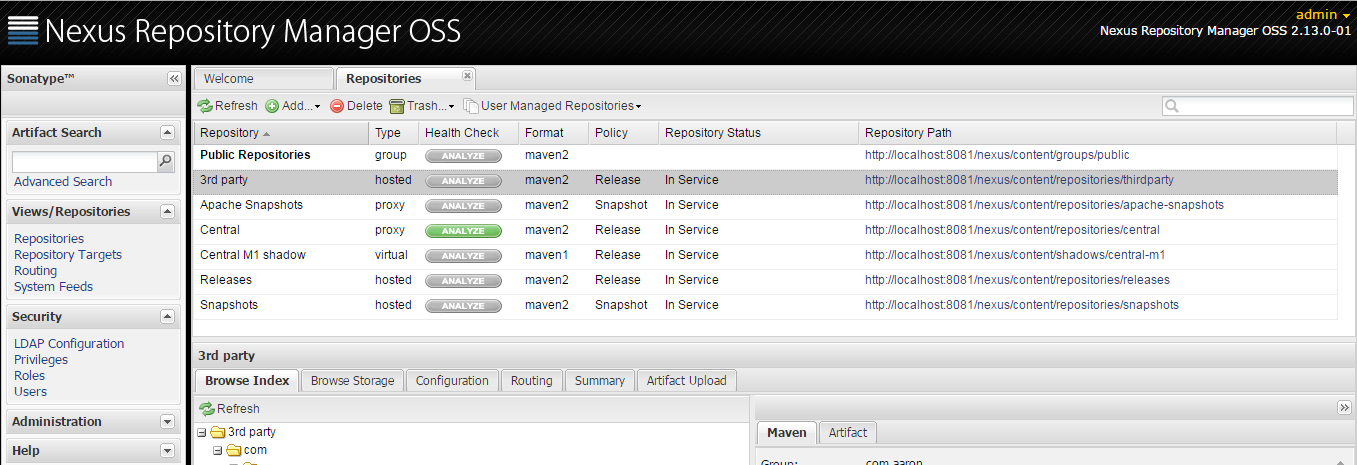Open the Routing link in the sidebar

36,271
